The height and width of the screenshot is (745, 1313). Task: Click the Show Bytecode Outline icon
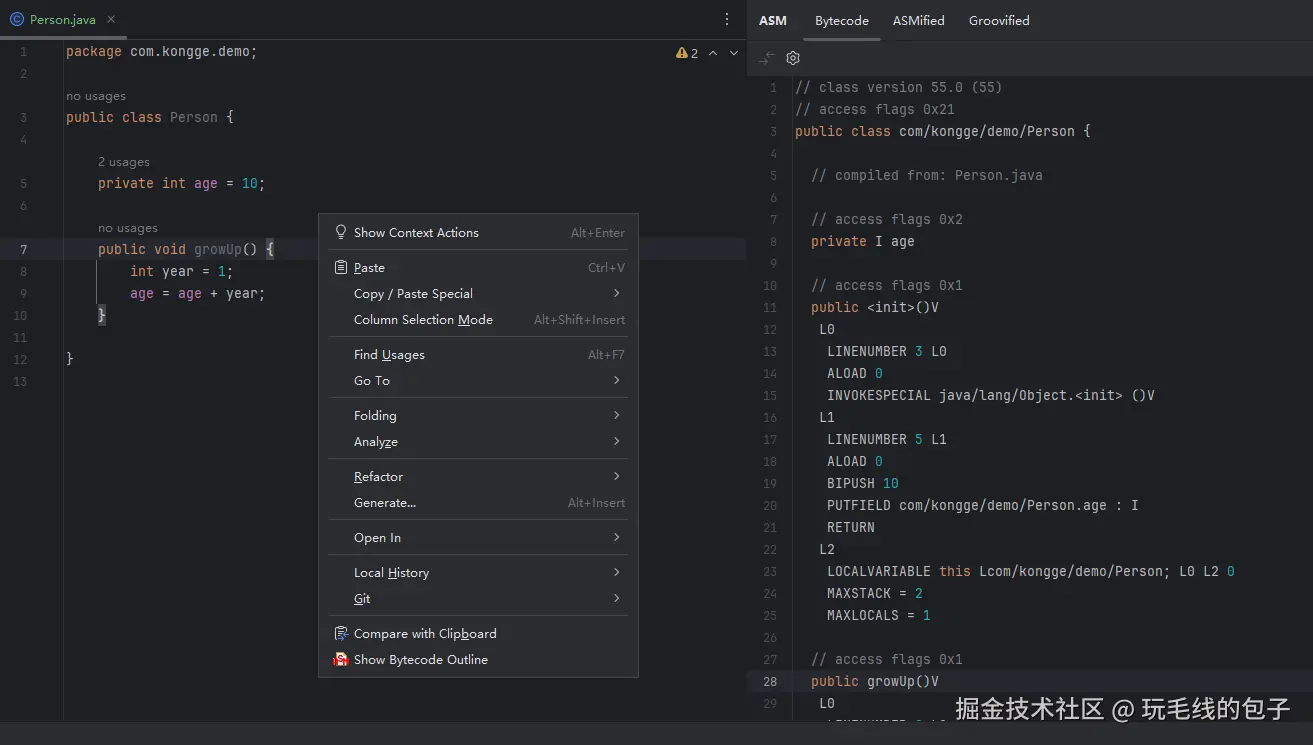tap(341, 660)
